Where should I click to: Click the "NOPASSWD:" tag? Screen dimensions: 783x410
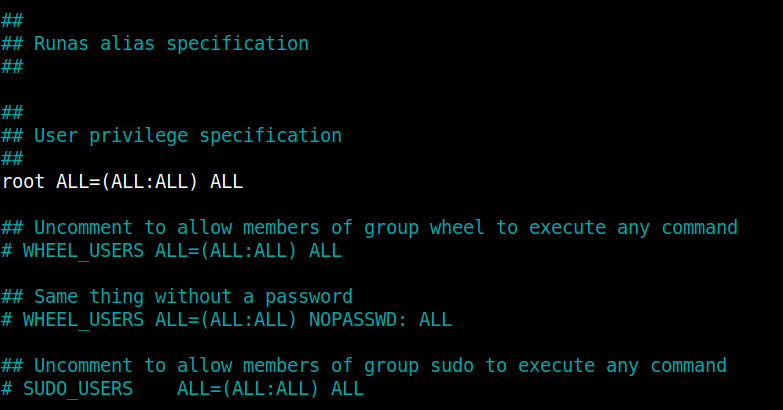[358, 319]
